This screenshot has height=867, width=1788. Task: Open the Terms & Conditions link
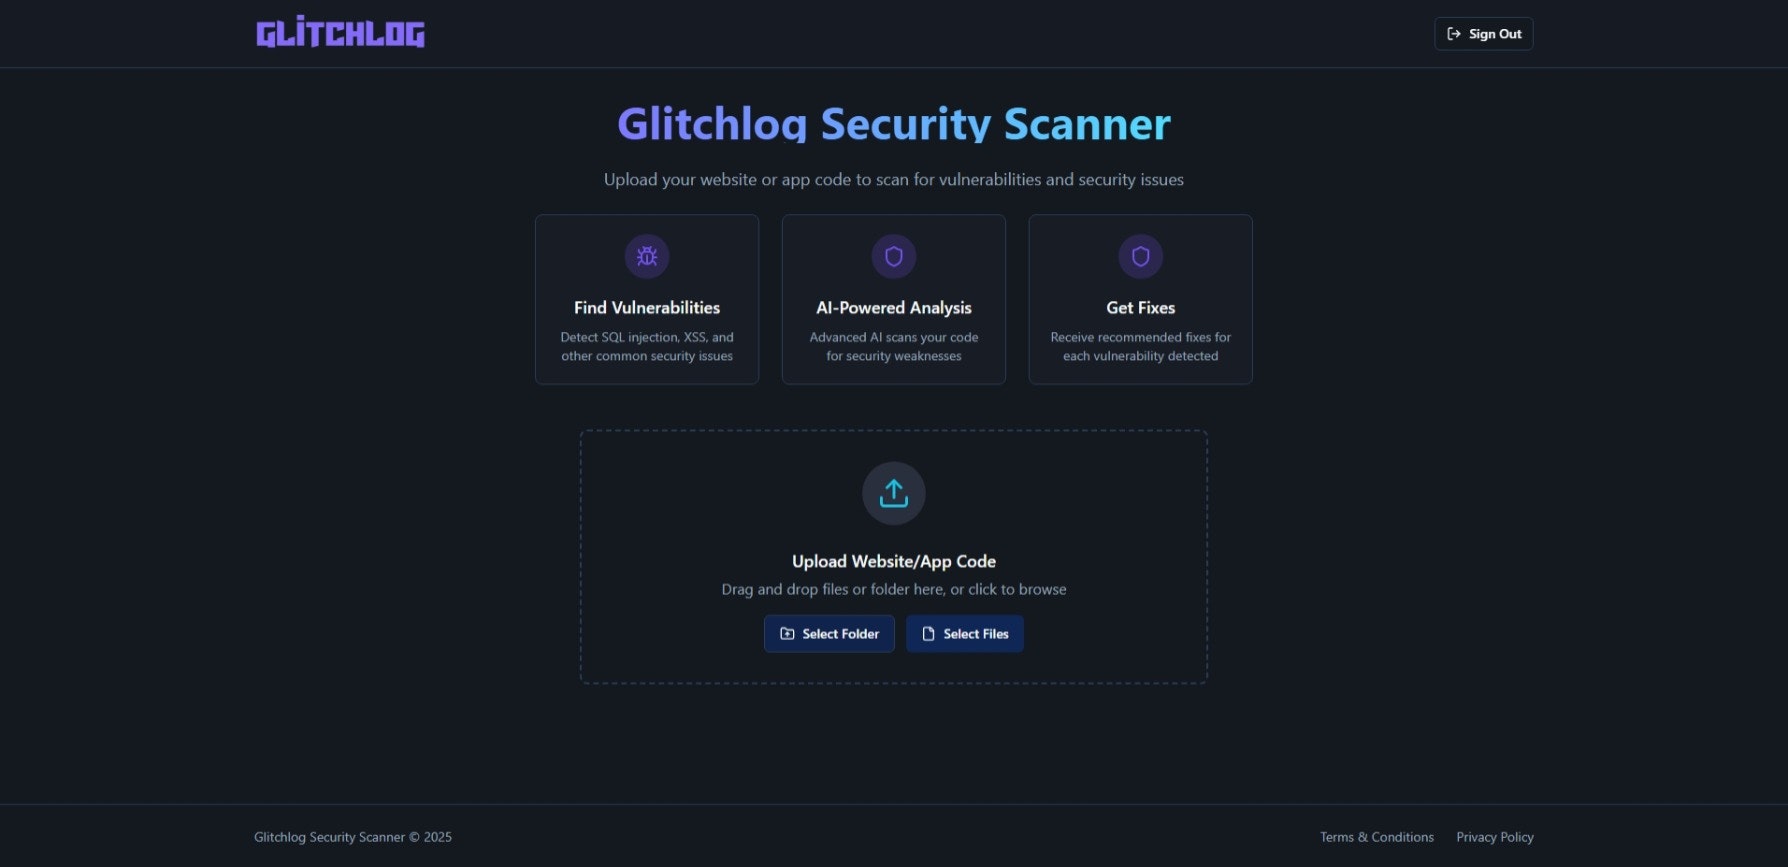(1376, 837)
